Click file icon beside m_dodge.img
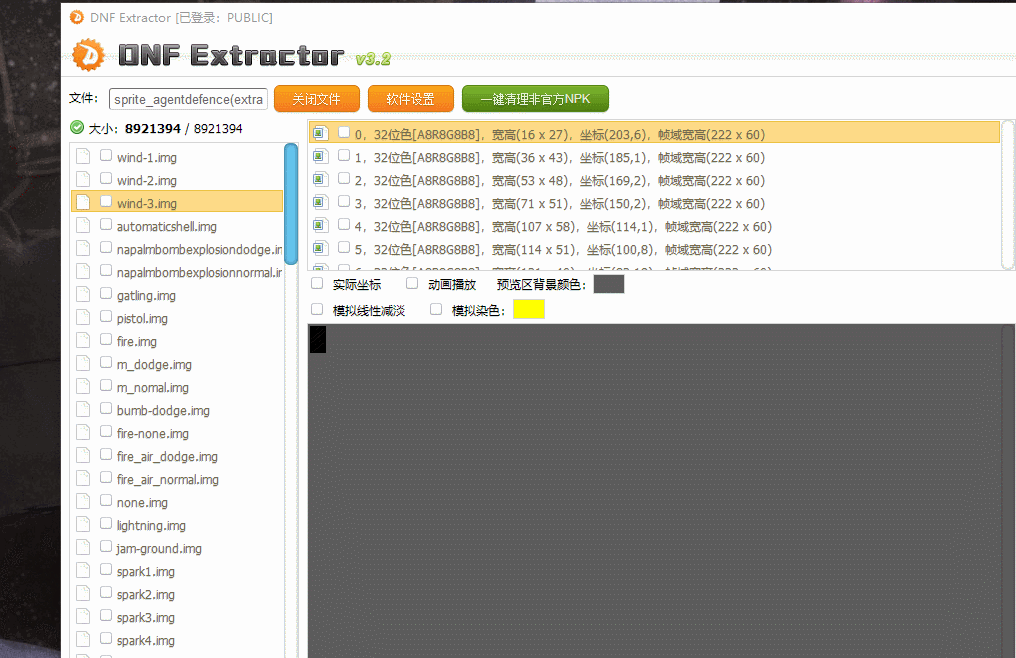1016x658 pixels. (83, 364)
